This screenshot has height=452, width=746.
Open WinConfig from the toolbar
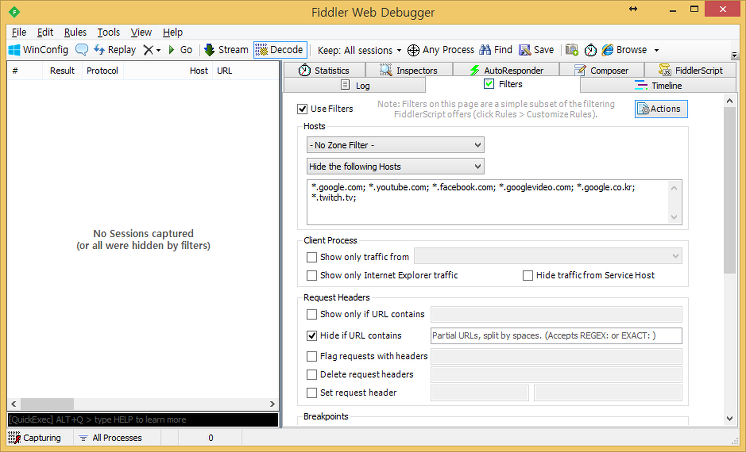pyautogui.click(x=39, y=49)
